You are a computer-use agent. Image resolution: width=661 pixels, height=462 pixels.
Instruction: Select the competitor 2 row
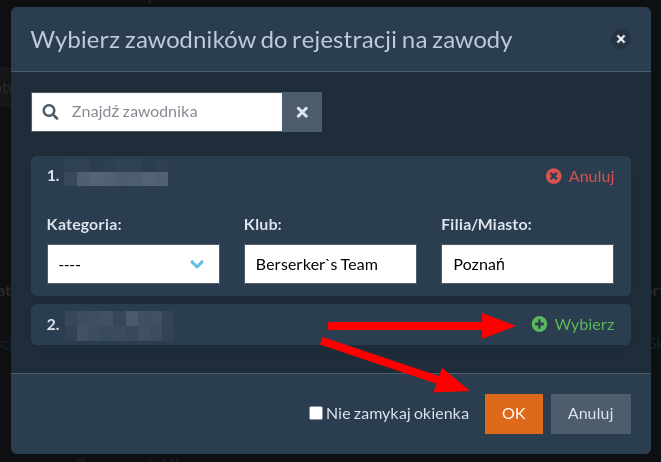[x=250, y=325]
